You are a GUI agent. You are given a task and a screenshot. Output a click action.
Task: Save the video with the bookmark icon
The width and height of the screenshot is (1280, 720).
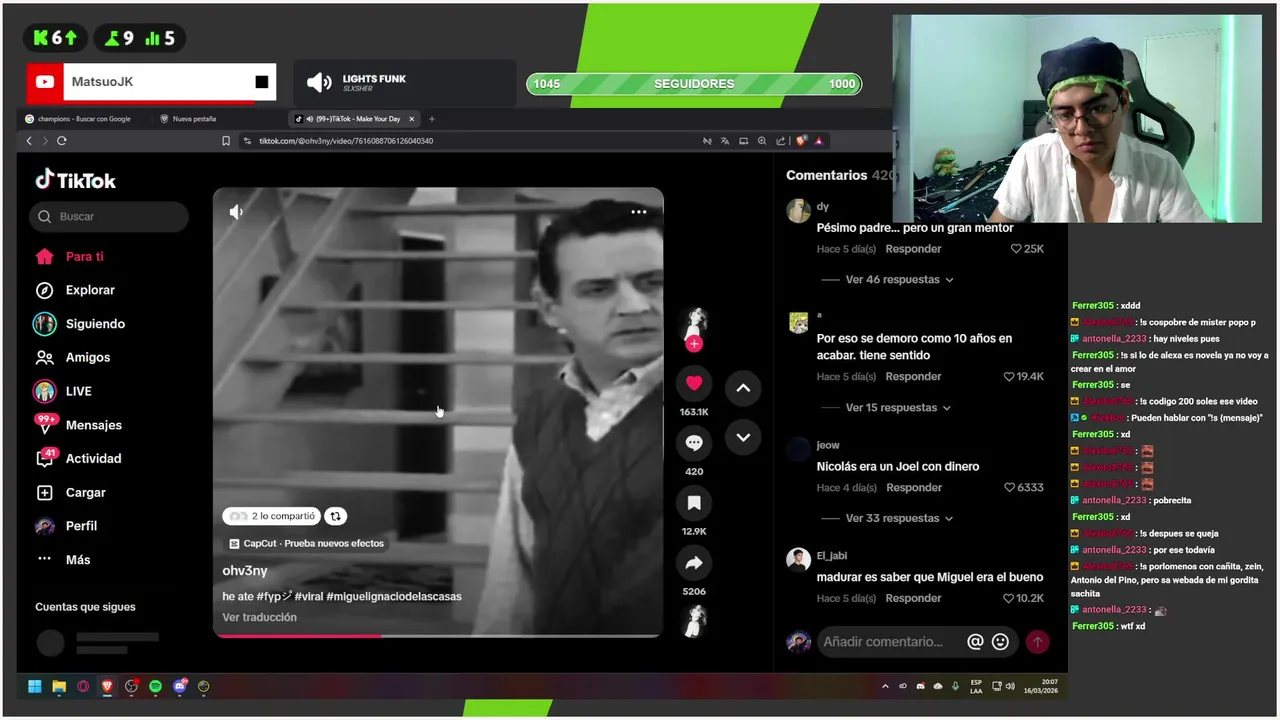(694, 502)
